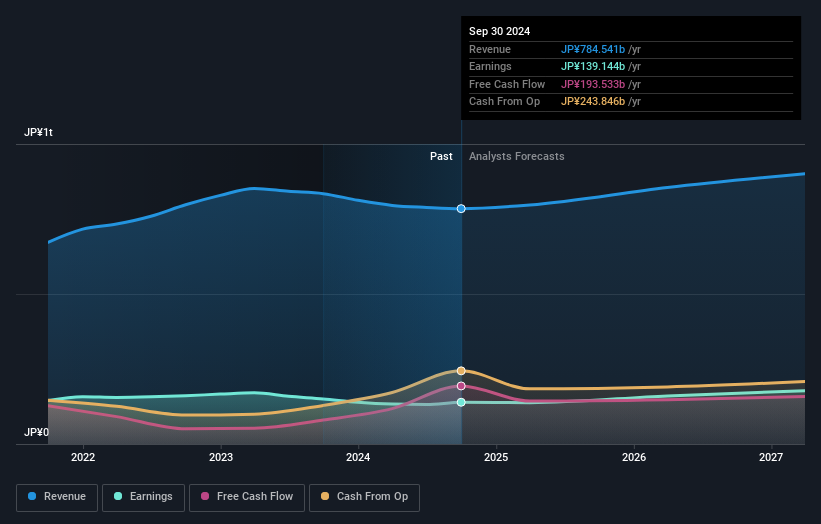The image size is (821, 524).
Task: Click the orange Cash From Op data point
Action: pyautogui.click(x=461, y=371)
